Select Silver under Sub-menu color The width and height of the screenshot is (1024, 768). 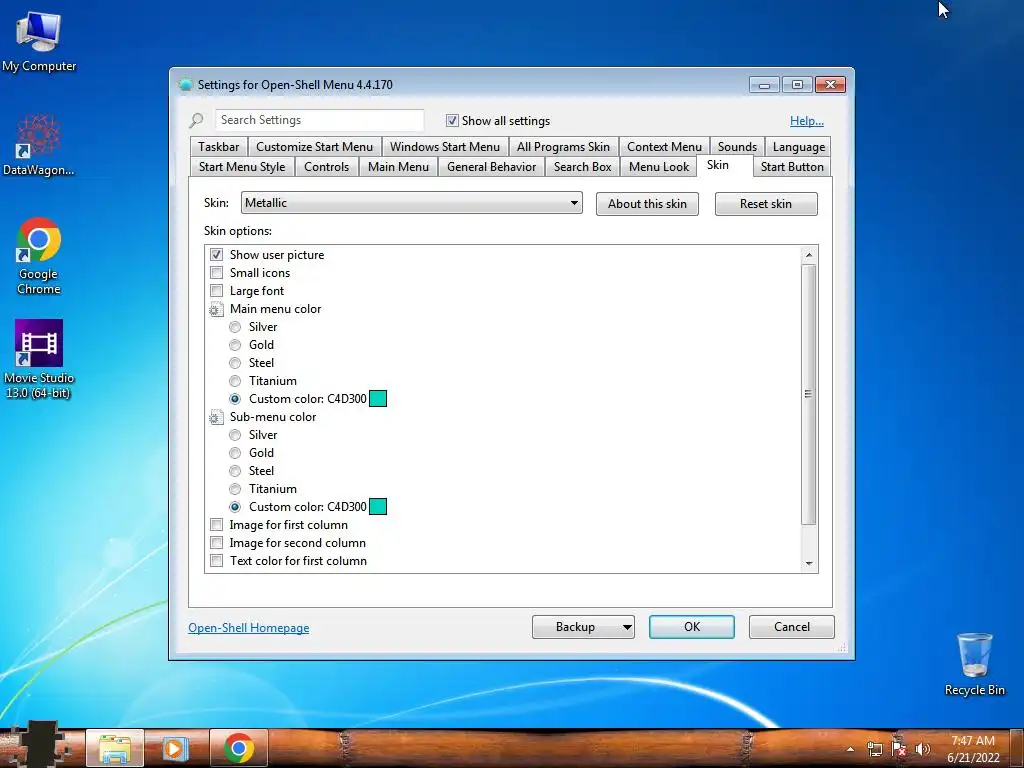pos(235,435)
